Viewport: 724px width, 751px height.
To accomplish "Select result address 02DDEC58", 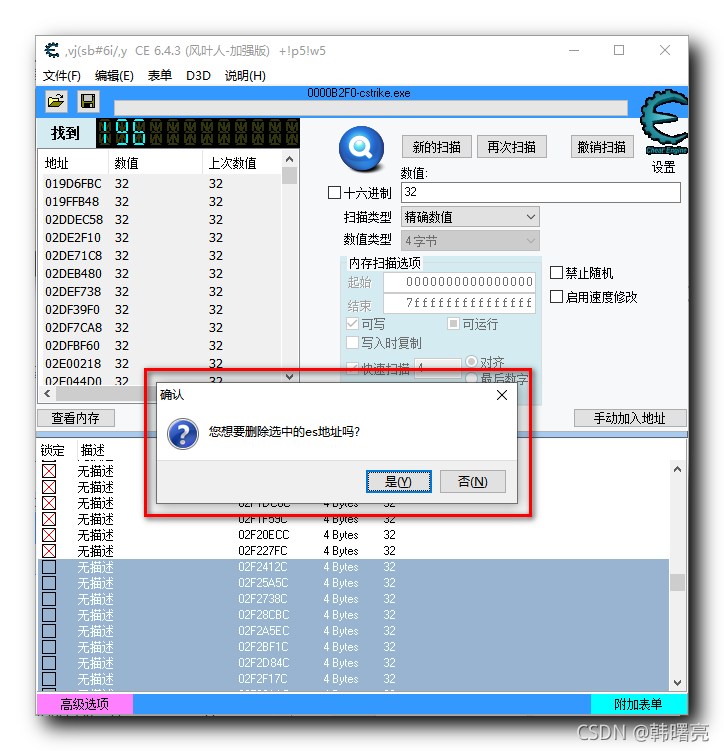I will coord(74,220).
